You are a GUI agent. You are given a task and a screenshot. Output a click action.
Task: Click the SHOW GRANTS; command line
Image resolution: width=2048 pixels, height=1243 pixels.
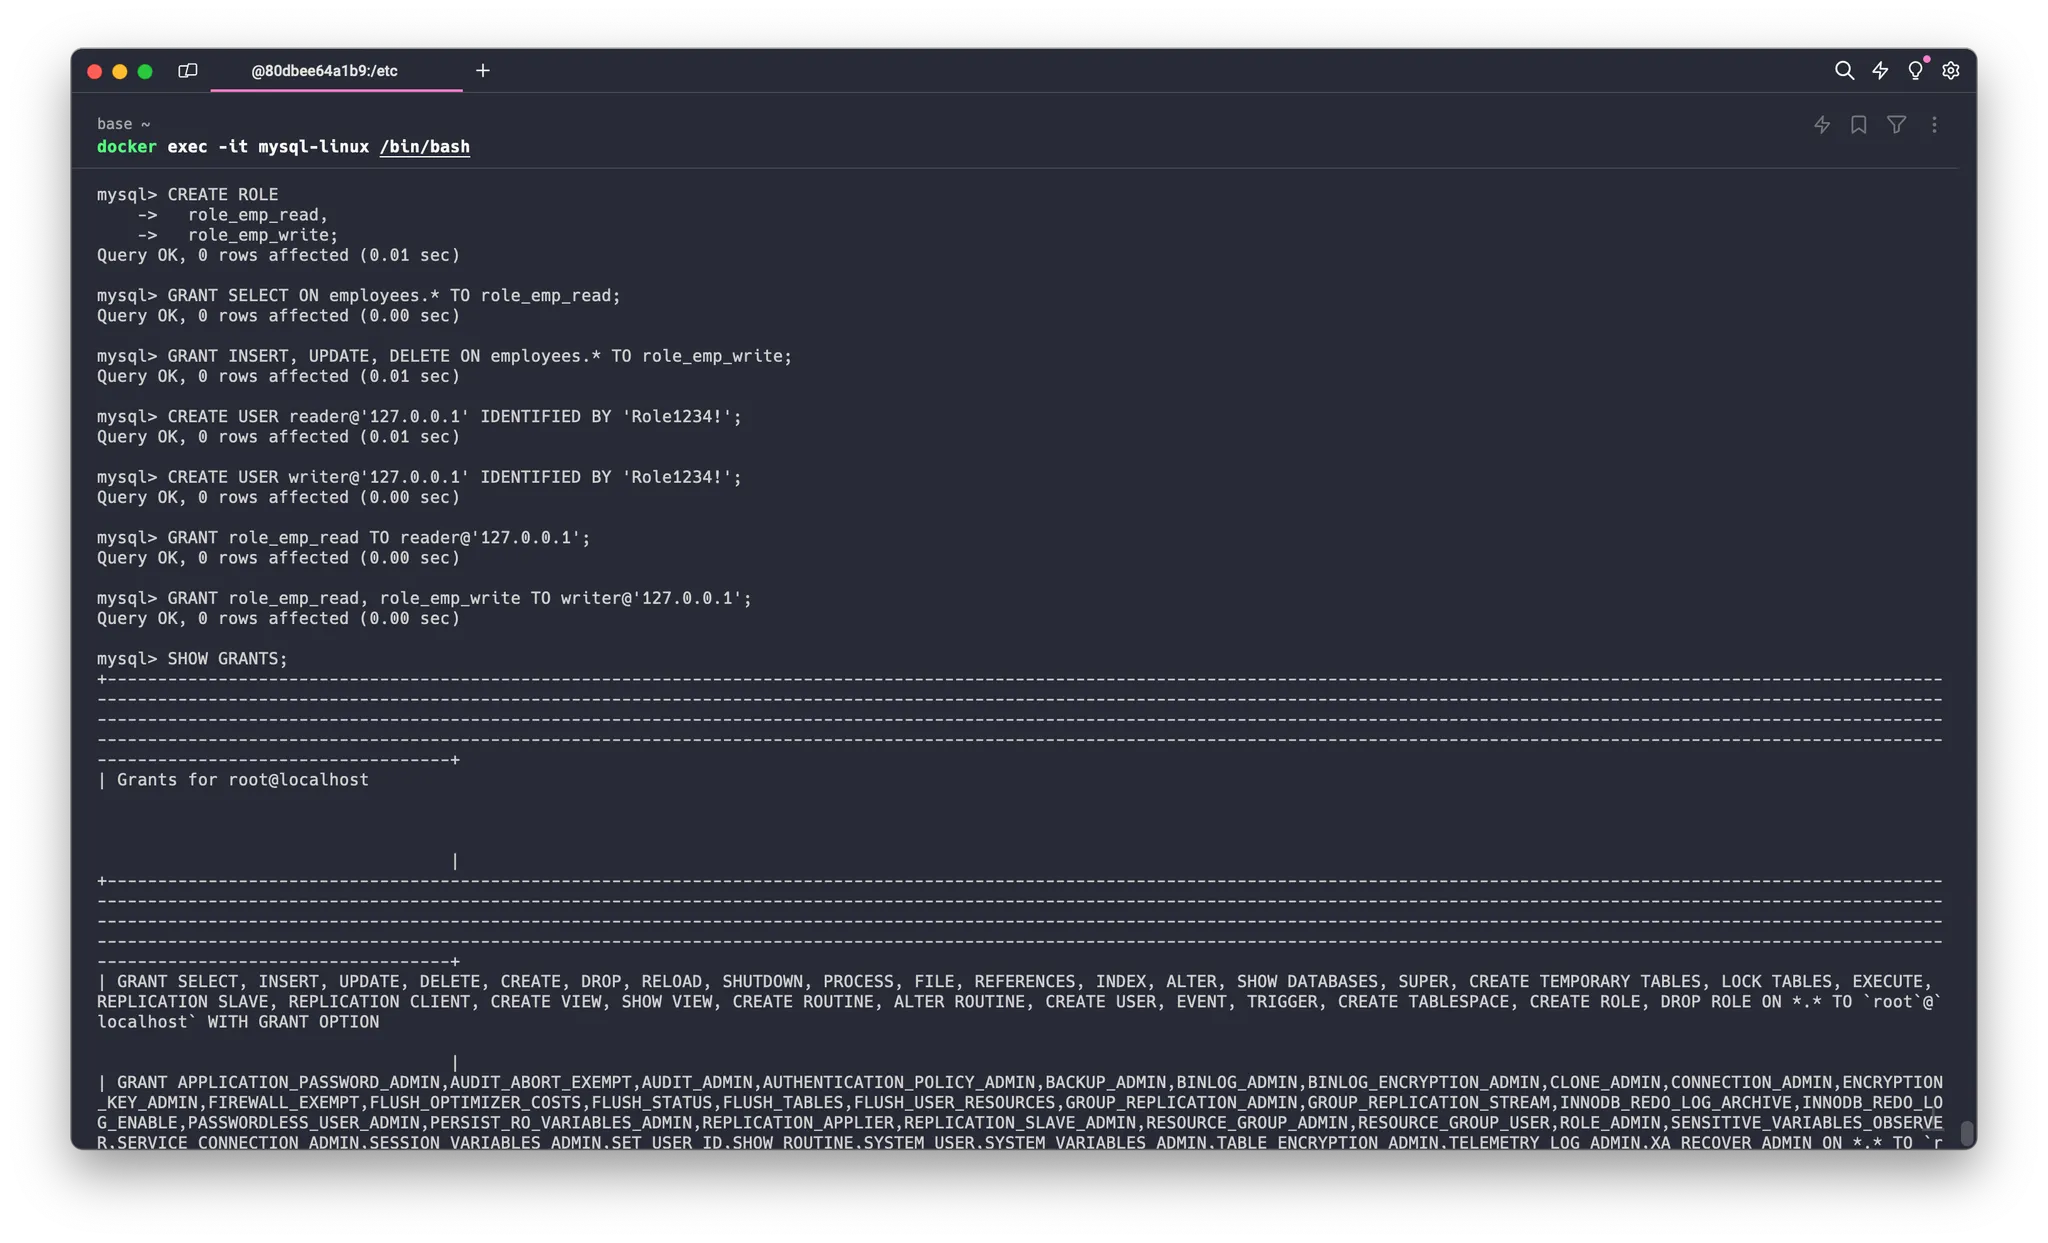(x=227, y=659)
